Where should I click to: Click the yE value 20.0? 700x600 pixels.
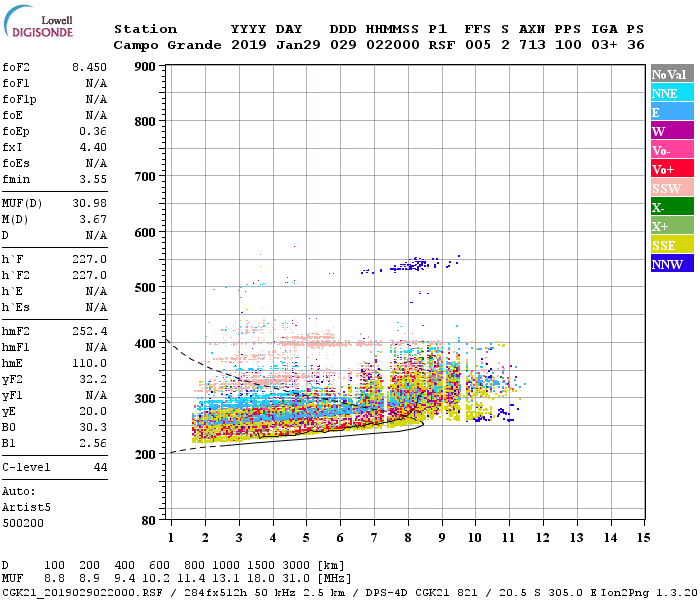click(93, 412)
